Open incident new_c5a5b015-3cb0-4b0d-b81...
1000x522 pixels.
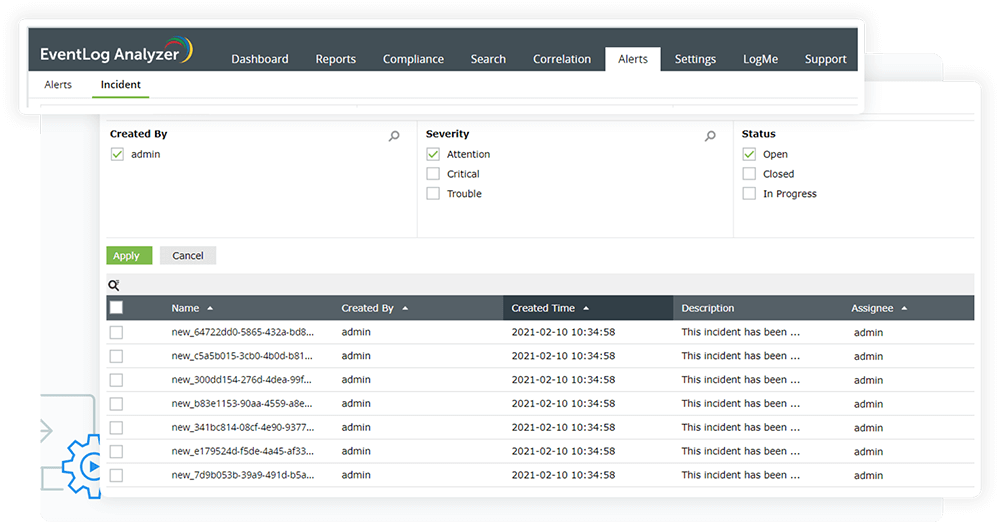(x=242, y=355)
